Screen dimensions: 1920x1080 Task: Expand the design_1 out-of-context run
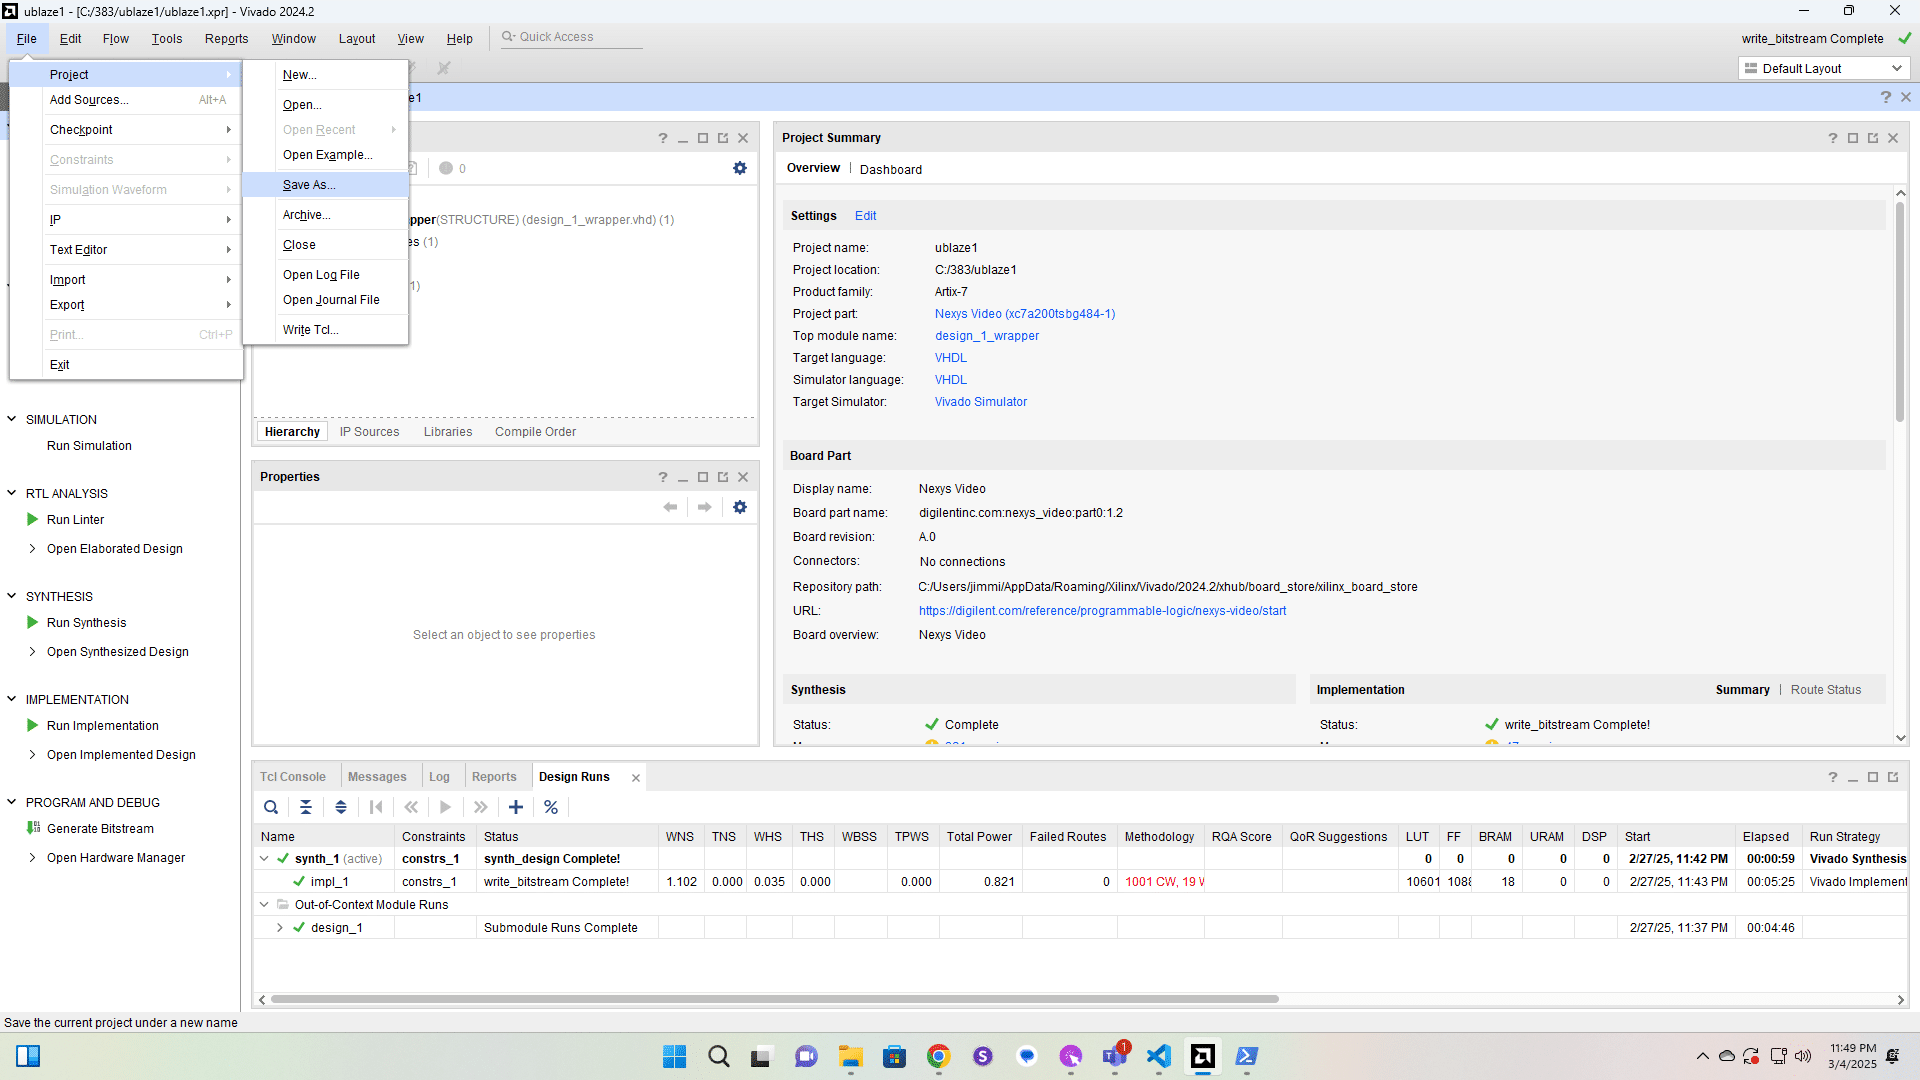280,927
